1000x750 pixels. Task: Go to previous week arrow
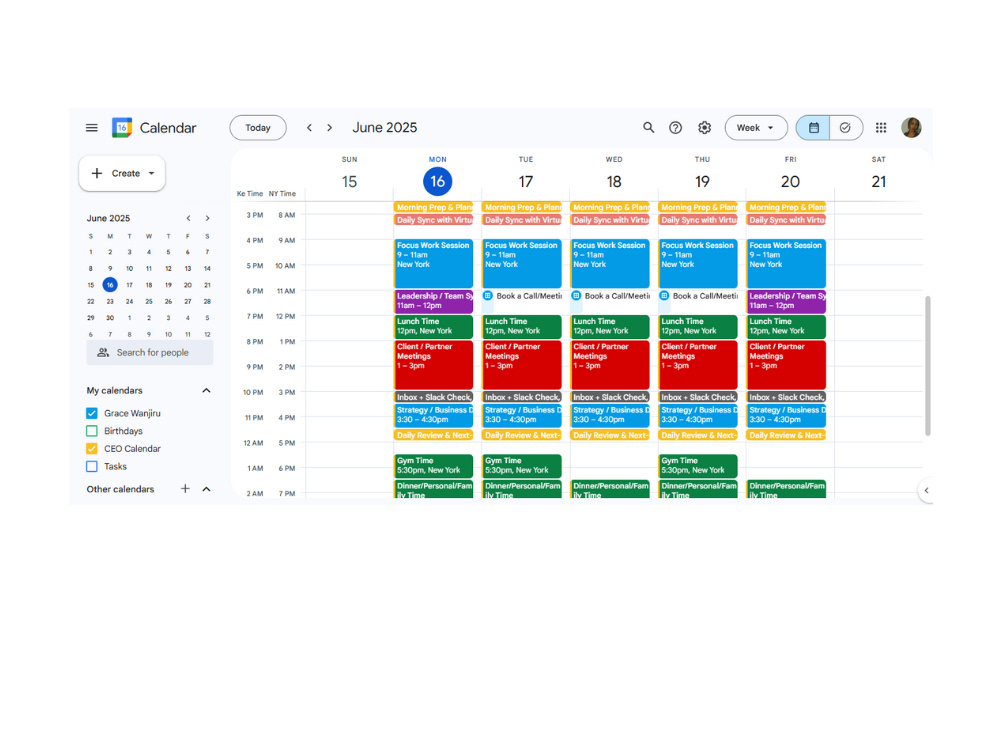tap(309, 128)
